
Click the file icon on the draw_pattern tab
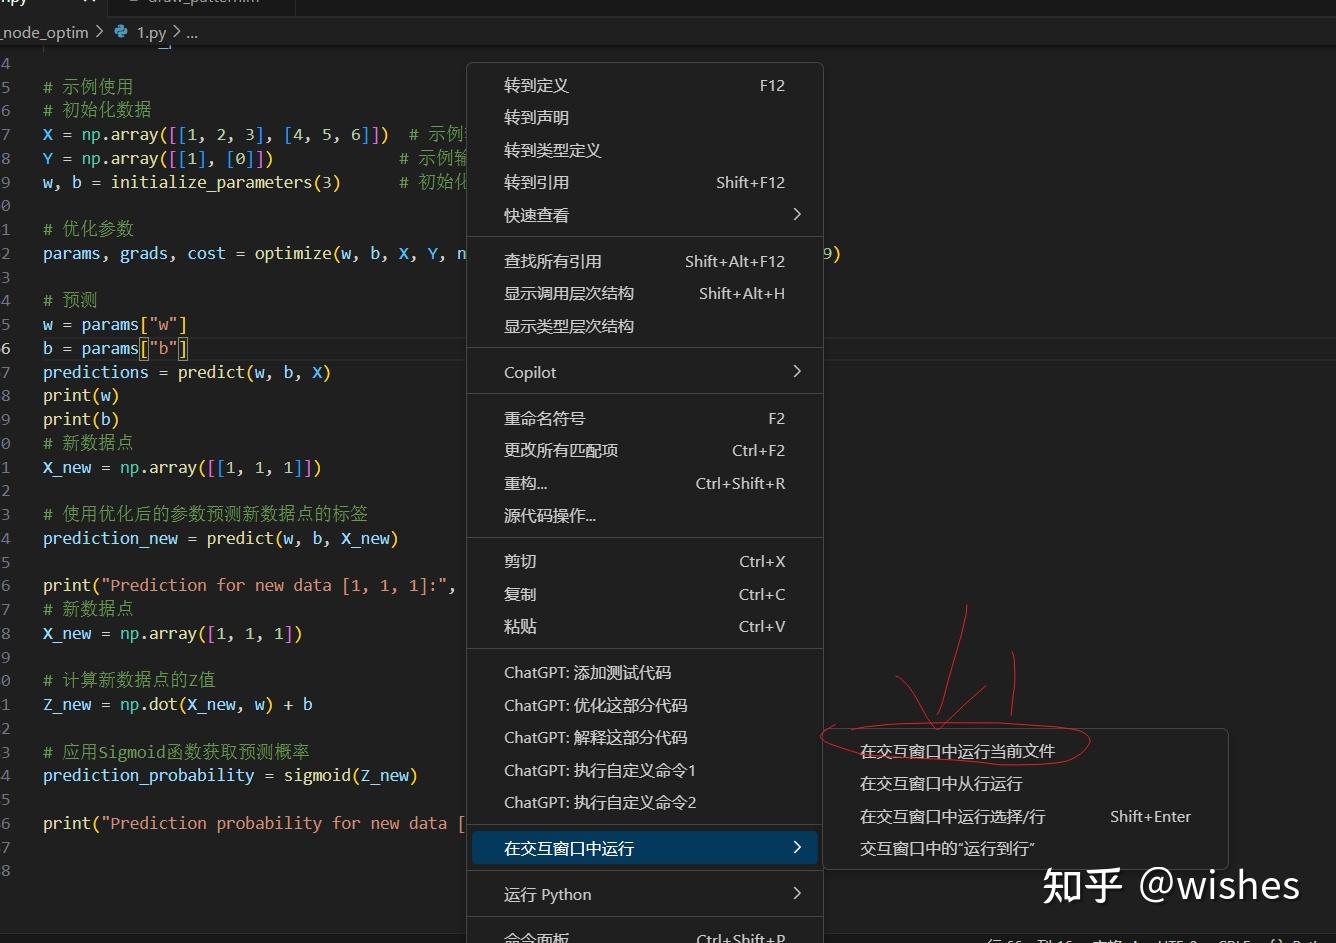click(135, 3)
